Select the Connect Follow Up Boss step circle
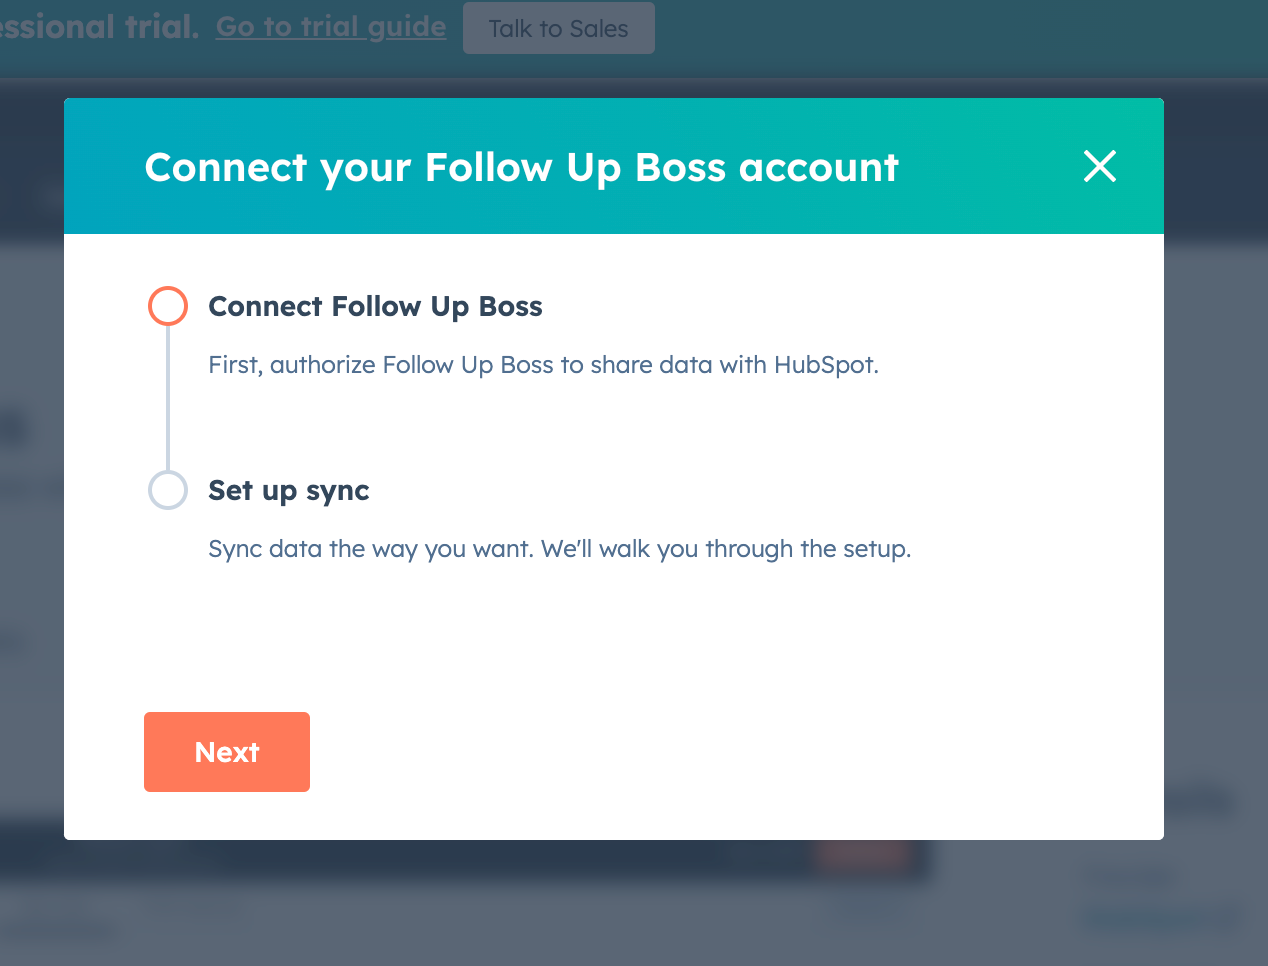This screenshot has width=1268, height=966. (x=168, y=306)
